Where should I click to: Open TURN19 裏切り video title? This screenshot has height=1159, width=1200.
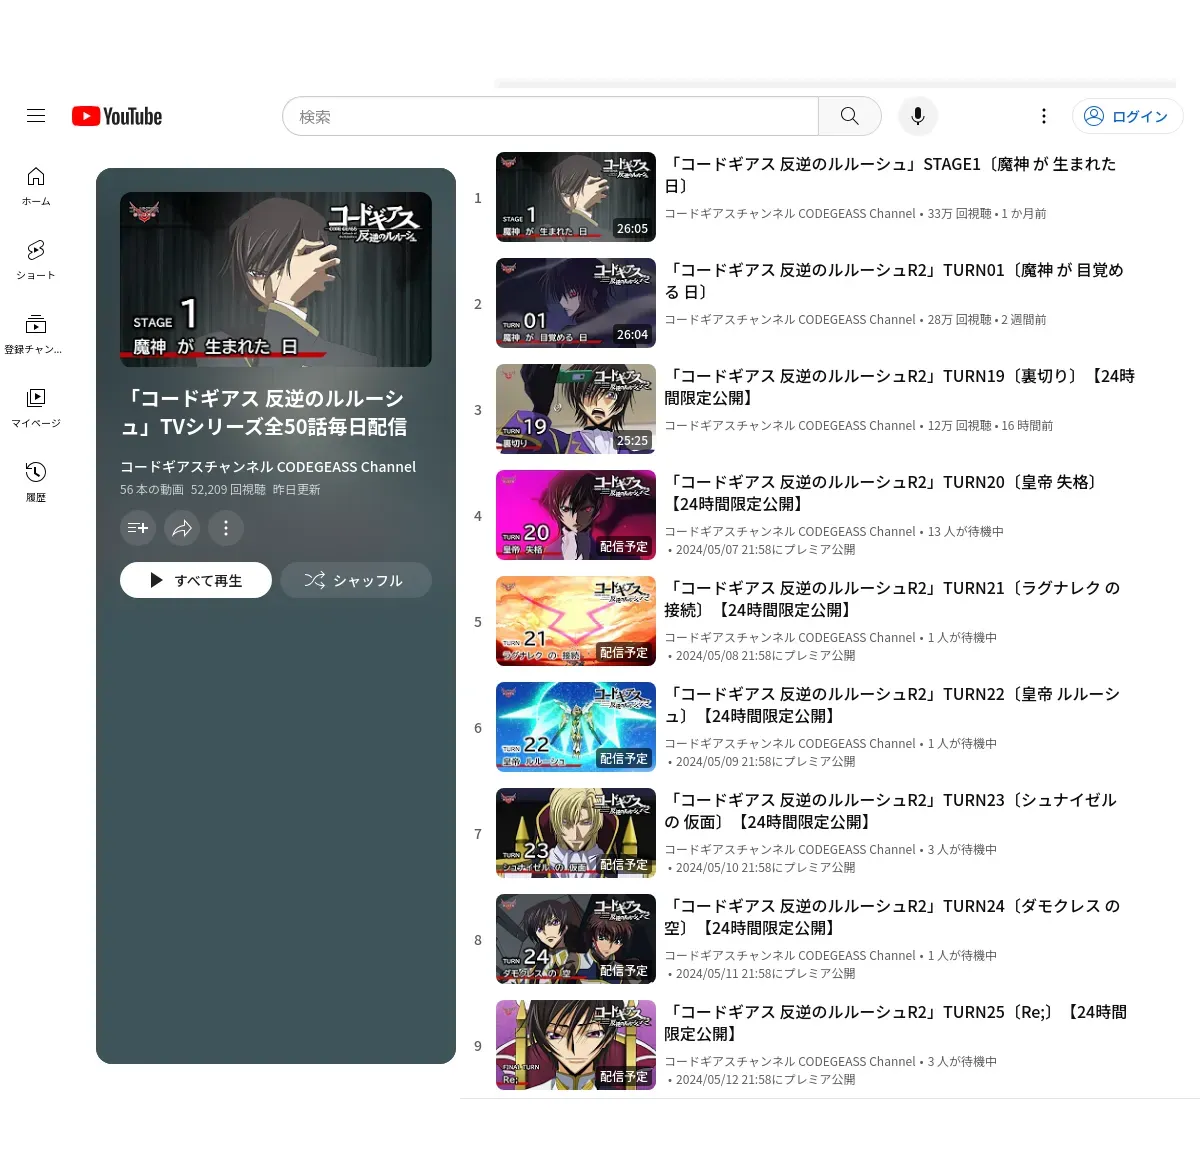coord(900,387)
